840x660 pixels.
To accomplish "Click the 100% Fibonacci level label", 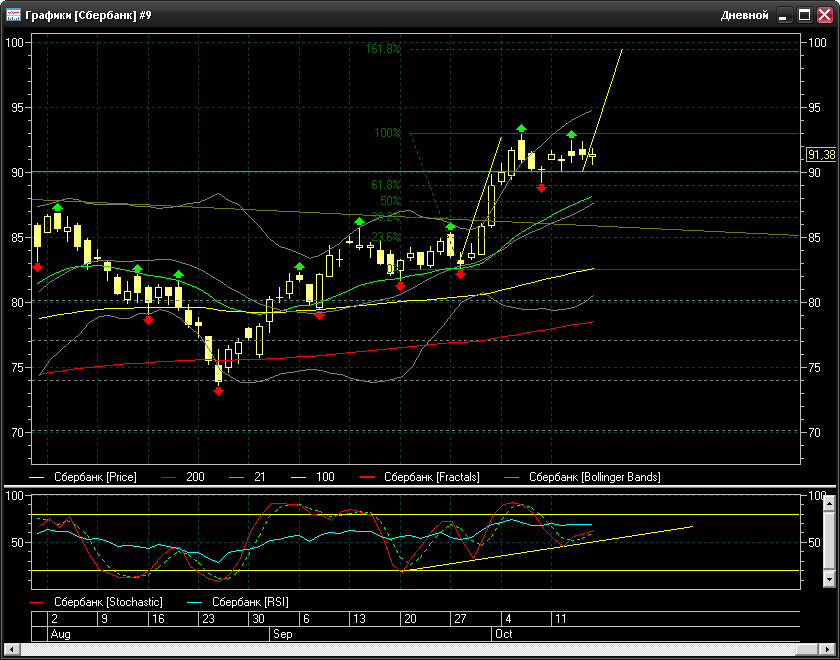I will [x=387, y=133].
